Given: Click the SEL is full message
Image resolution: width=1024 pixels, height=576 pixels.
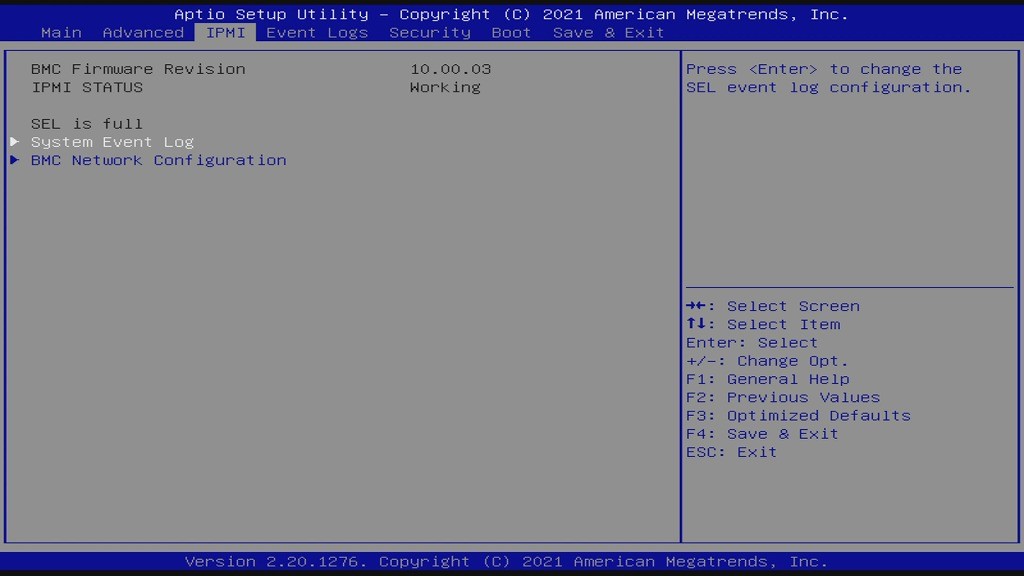Looking at the screenshot, I should point(87,123).
